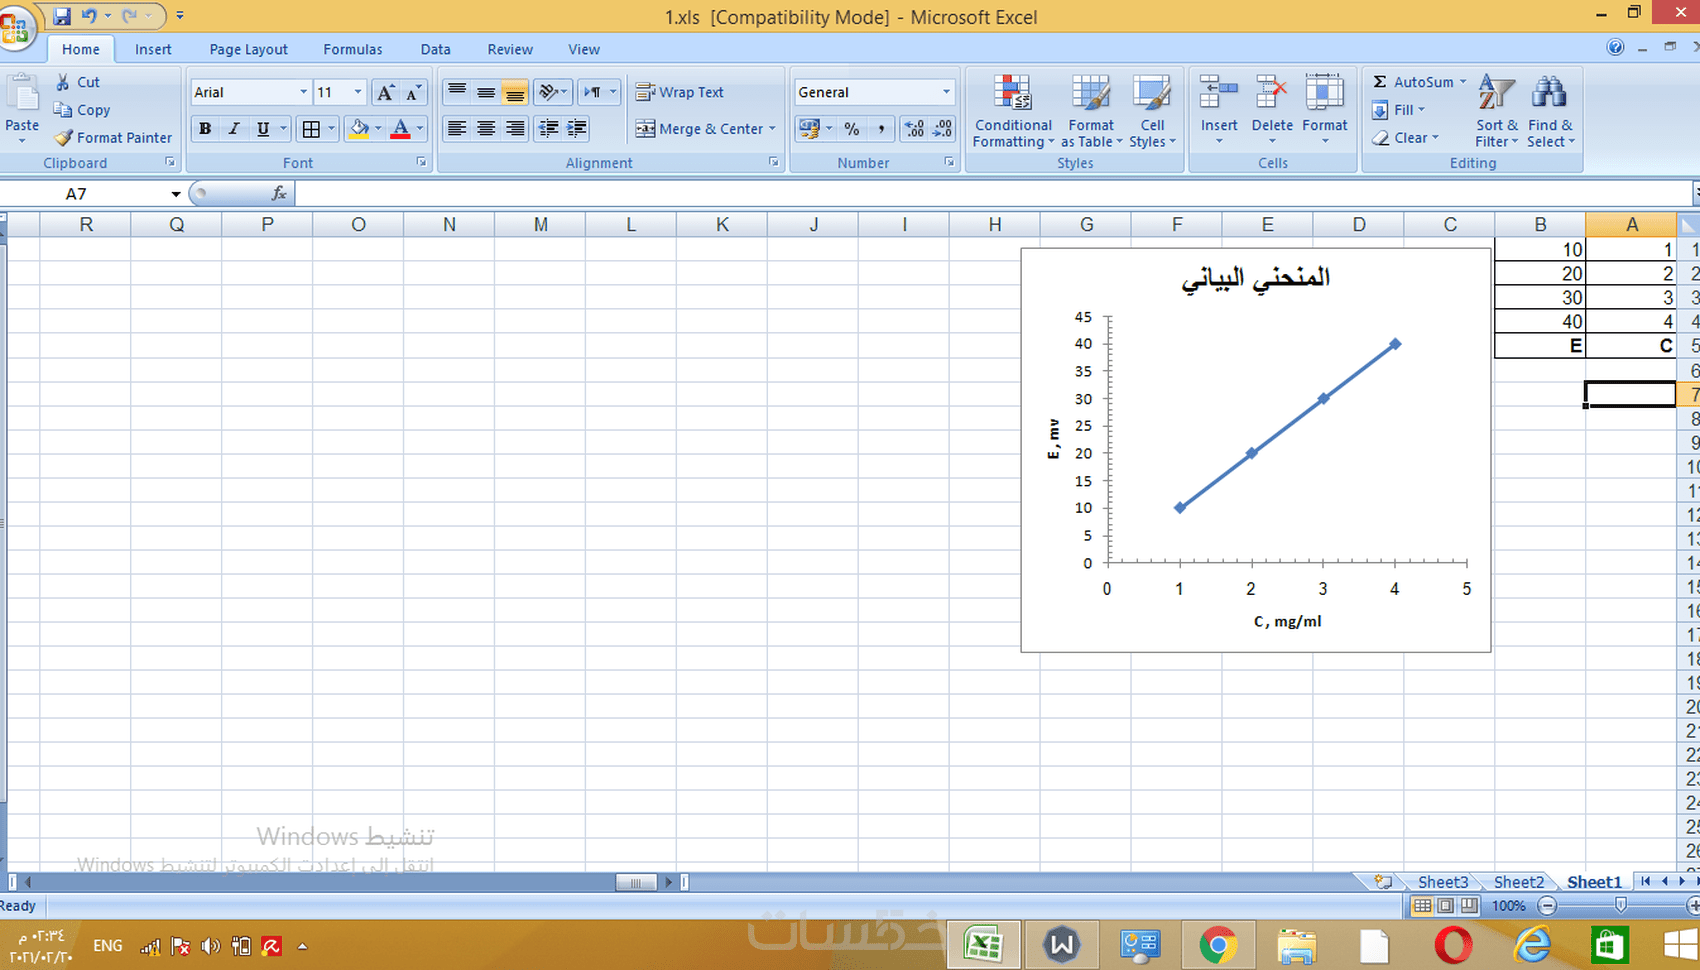
Task: Open the General number format dropdown
Action: (x=946, y=92)
